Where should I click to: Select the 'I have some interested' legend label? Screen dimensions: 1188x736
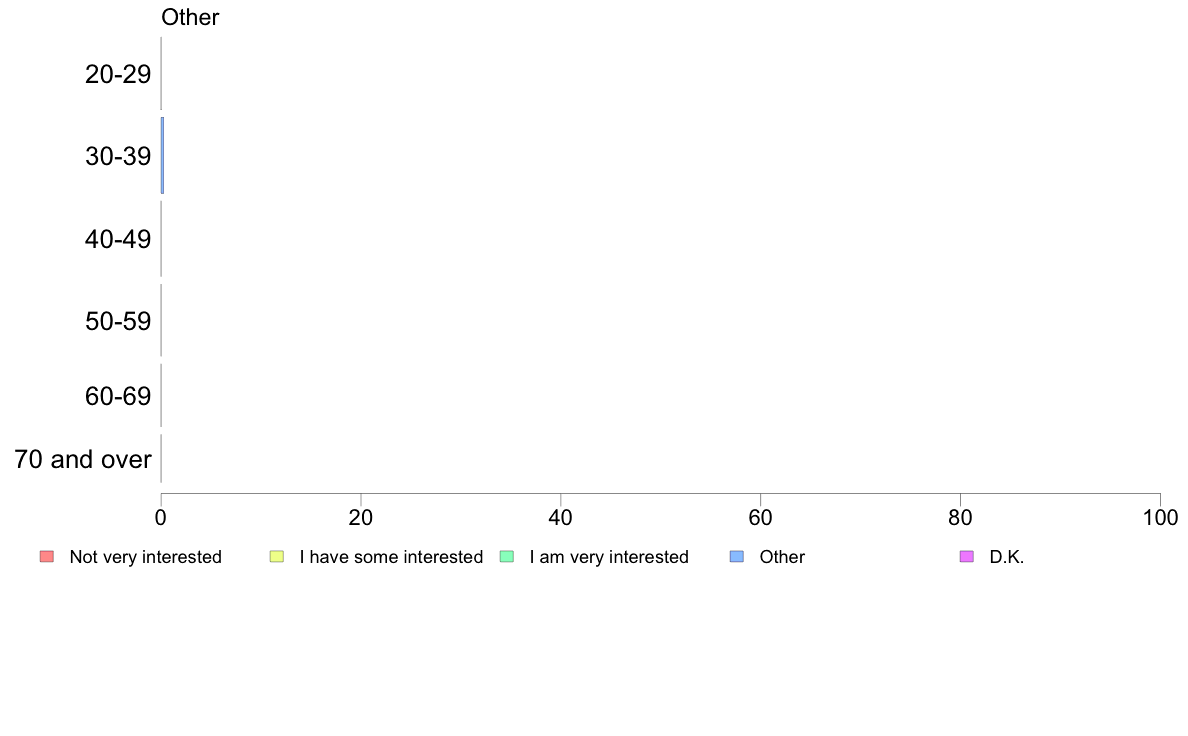pos(391,557)
